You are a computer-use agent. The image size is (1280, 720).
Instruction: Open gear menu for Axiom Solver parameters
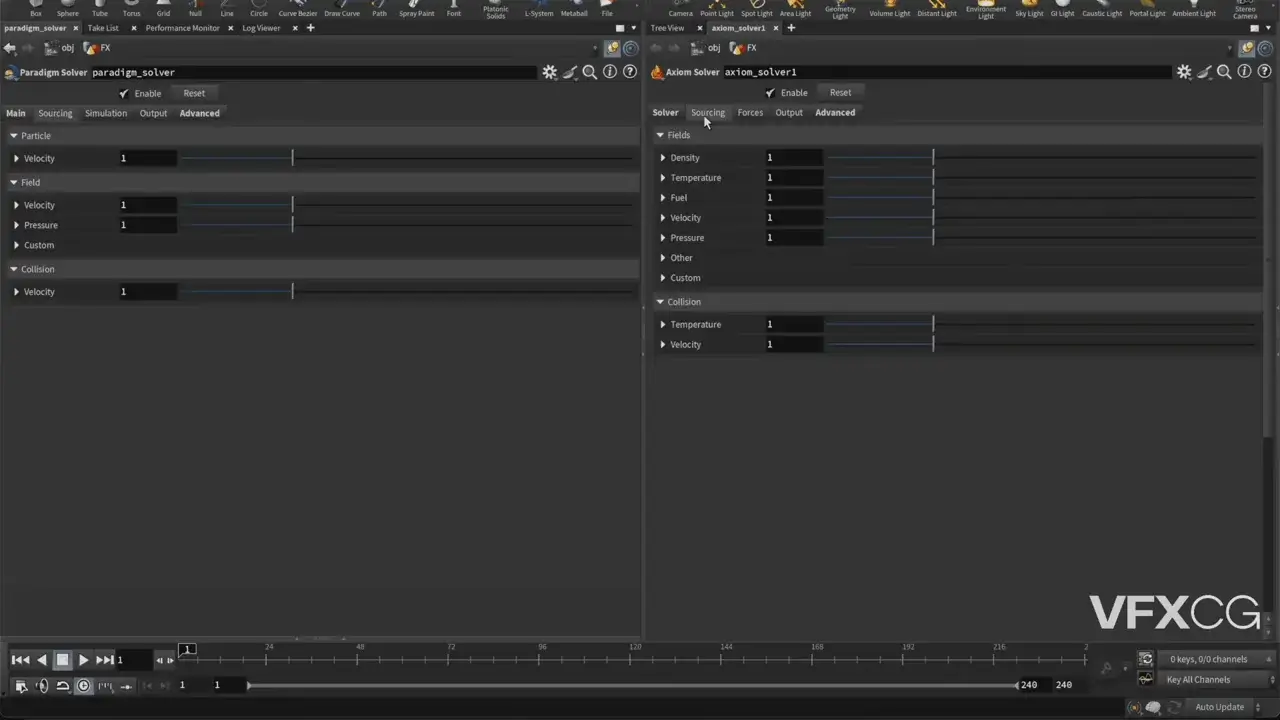tap(1184, 72)
